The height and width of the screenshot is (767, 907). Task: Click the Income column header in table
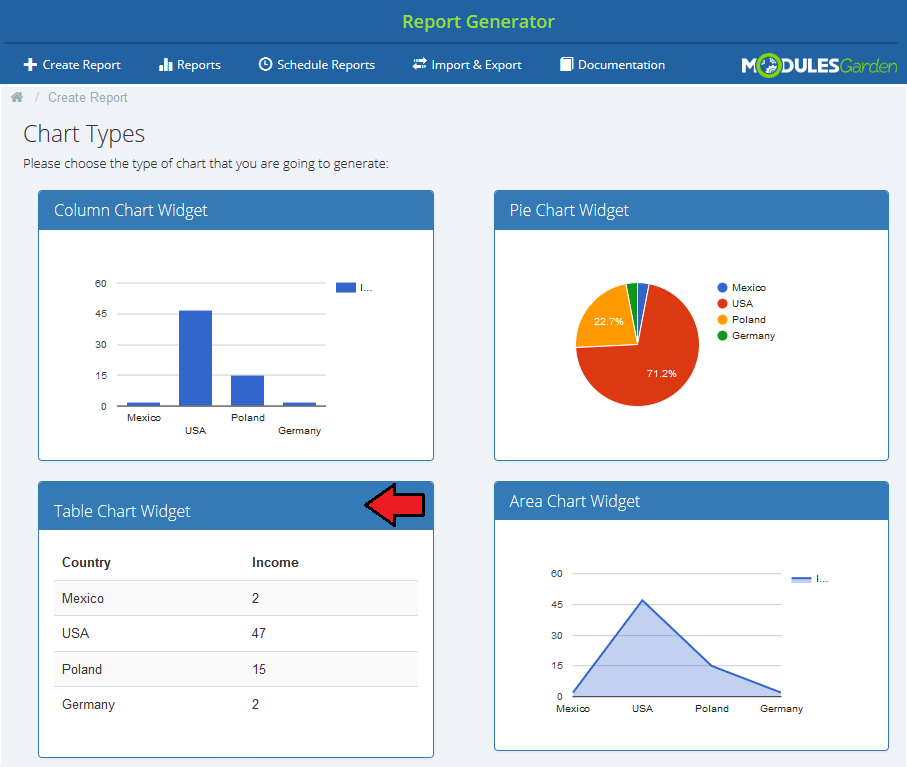click(275, 562)
